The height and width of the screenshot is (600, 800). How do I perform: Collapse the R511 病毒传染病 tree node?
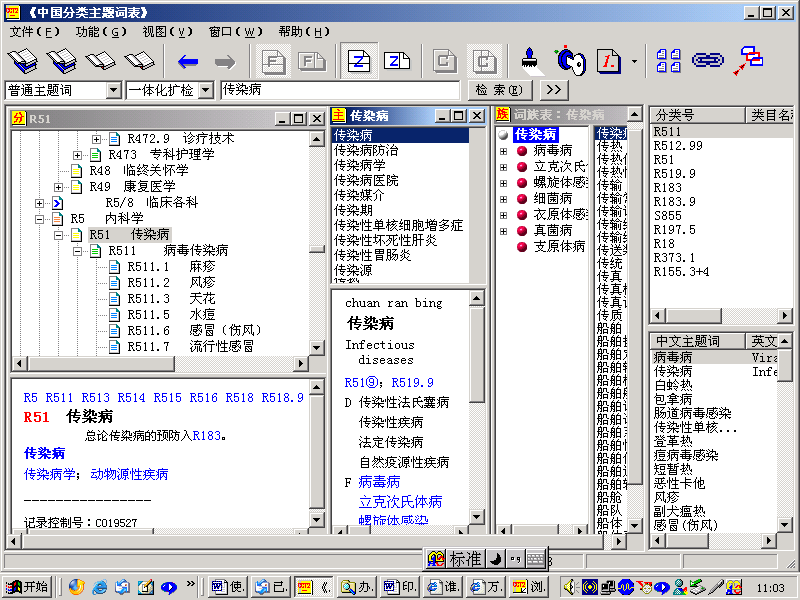point(97,251)
